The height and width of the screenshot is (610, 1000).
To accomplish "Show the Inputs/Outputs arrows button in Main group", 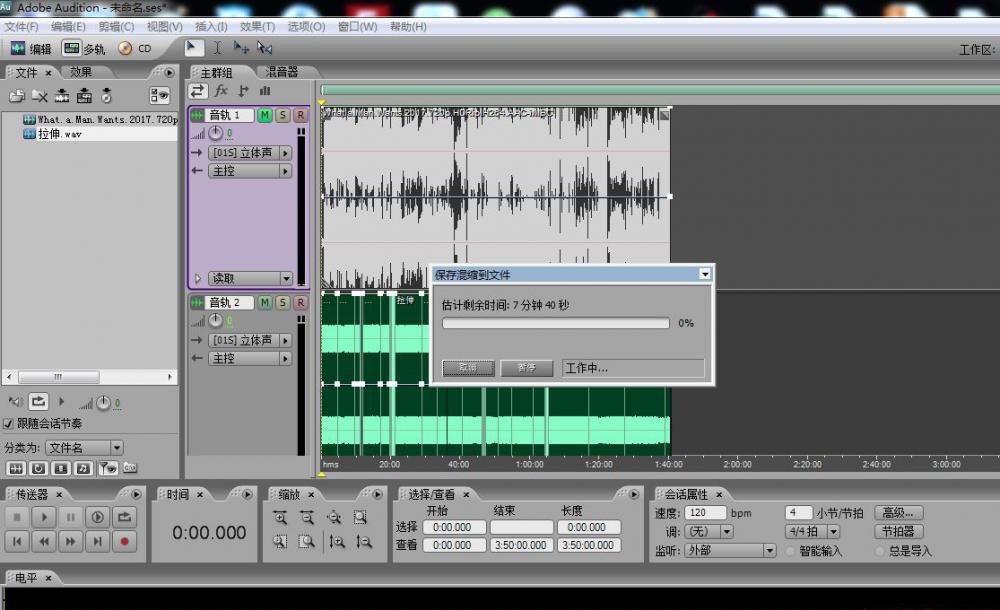I will 198,91.
